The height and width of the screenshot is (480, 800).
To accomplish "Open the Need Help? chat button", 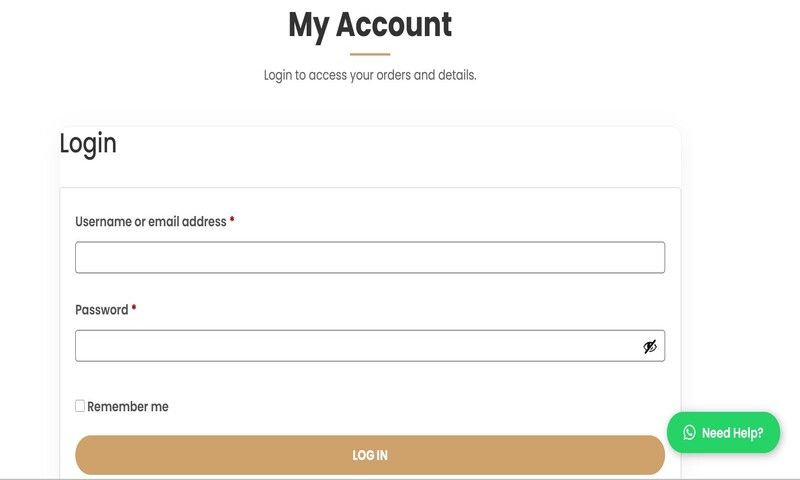I will point(723,433).
